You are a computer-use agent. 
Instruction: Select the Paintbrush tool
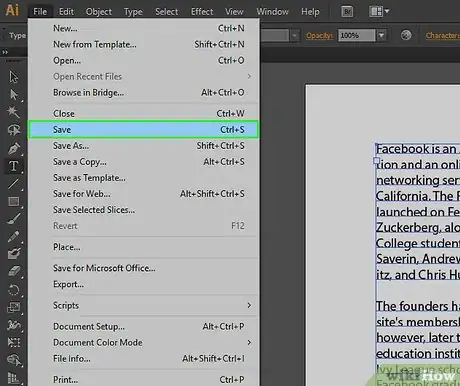[x=14, y=219]
